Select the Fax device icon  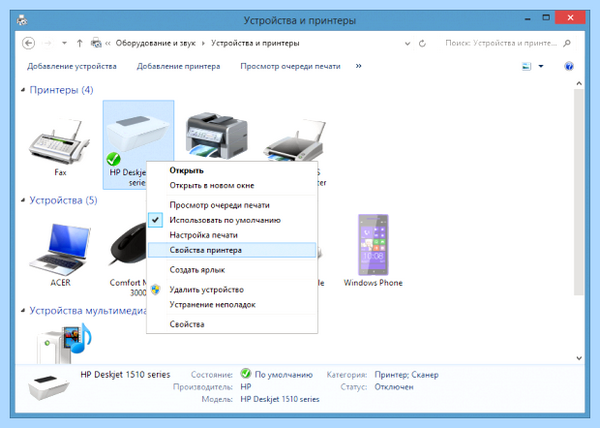tap(59, 142)
